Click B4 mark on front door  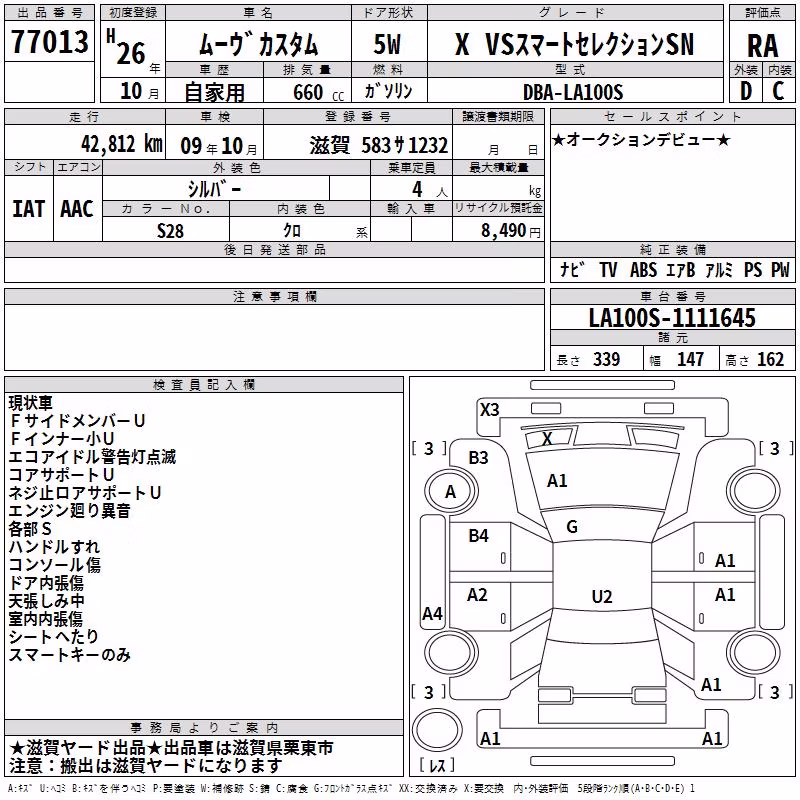pos(479,536)
